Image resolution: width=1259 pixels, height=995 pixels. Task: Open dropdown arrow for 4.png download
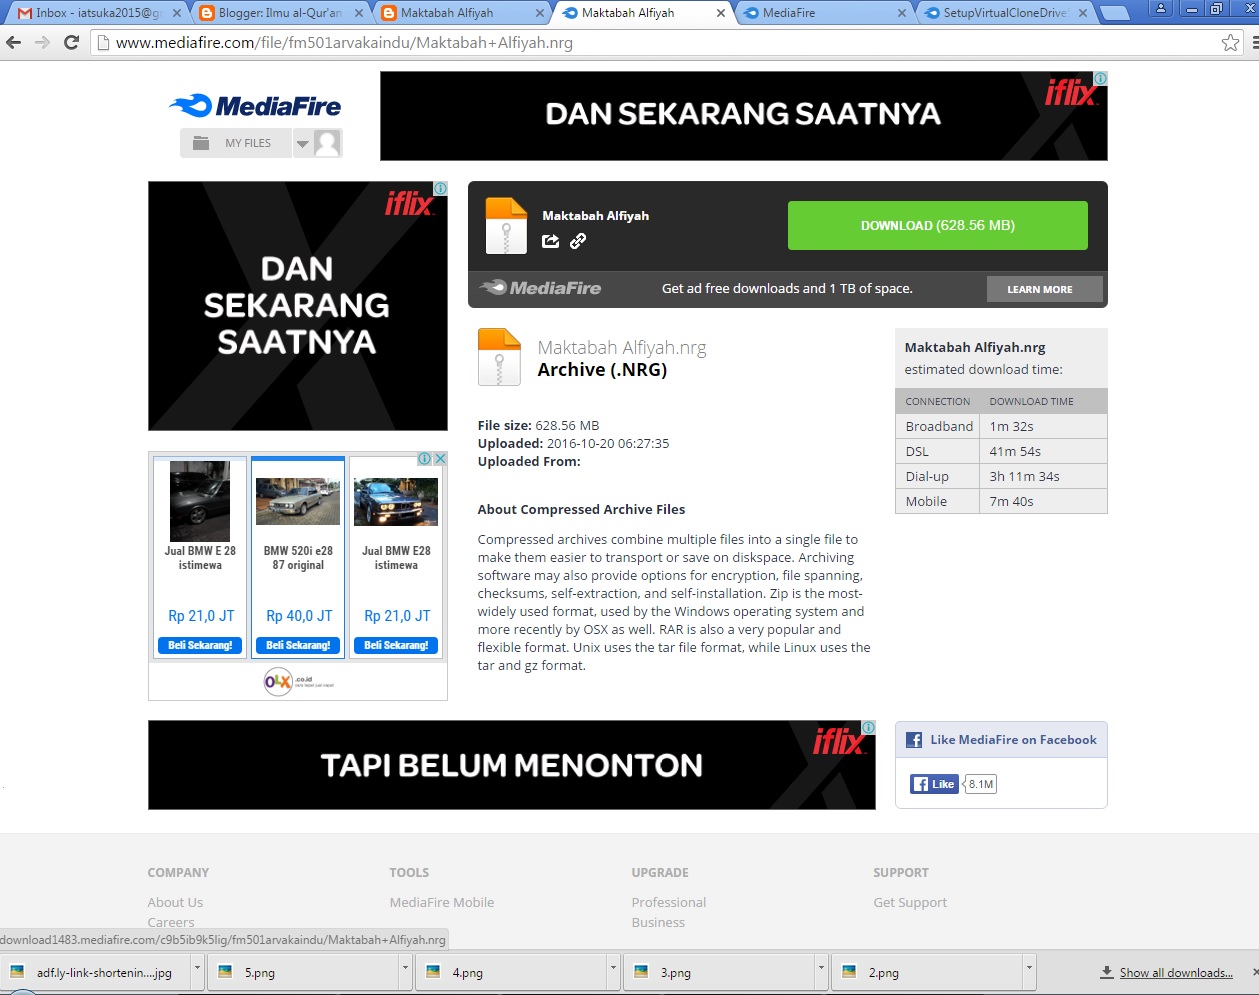(x=613, y=970)
